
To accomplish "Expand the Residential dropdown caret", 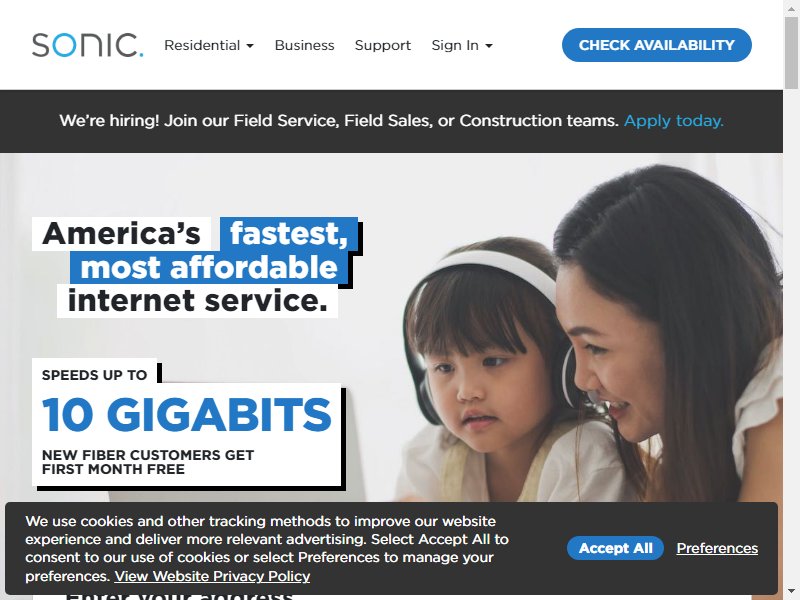I will click(x=250, y=46).
